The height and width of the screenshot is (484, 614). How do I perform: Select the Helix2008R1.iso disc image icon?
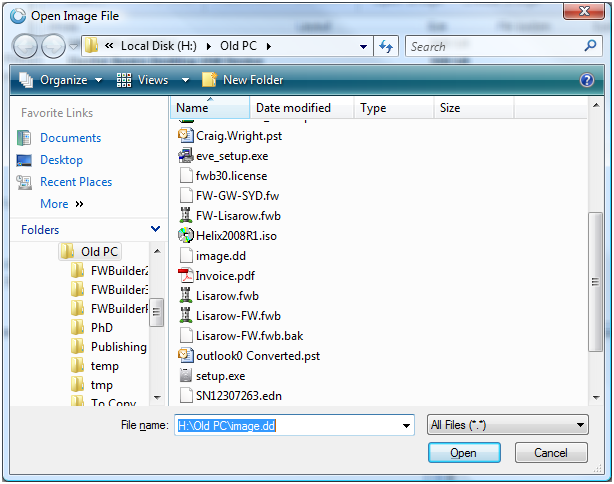coord(186,235)
